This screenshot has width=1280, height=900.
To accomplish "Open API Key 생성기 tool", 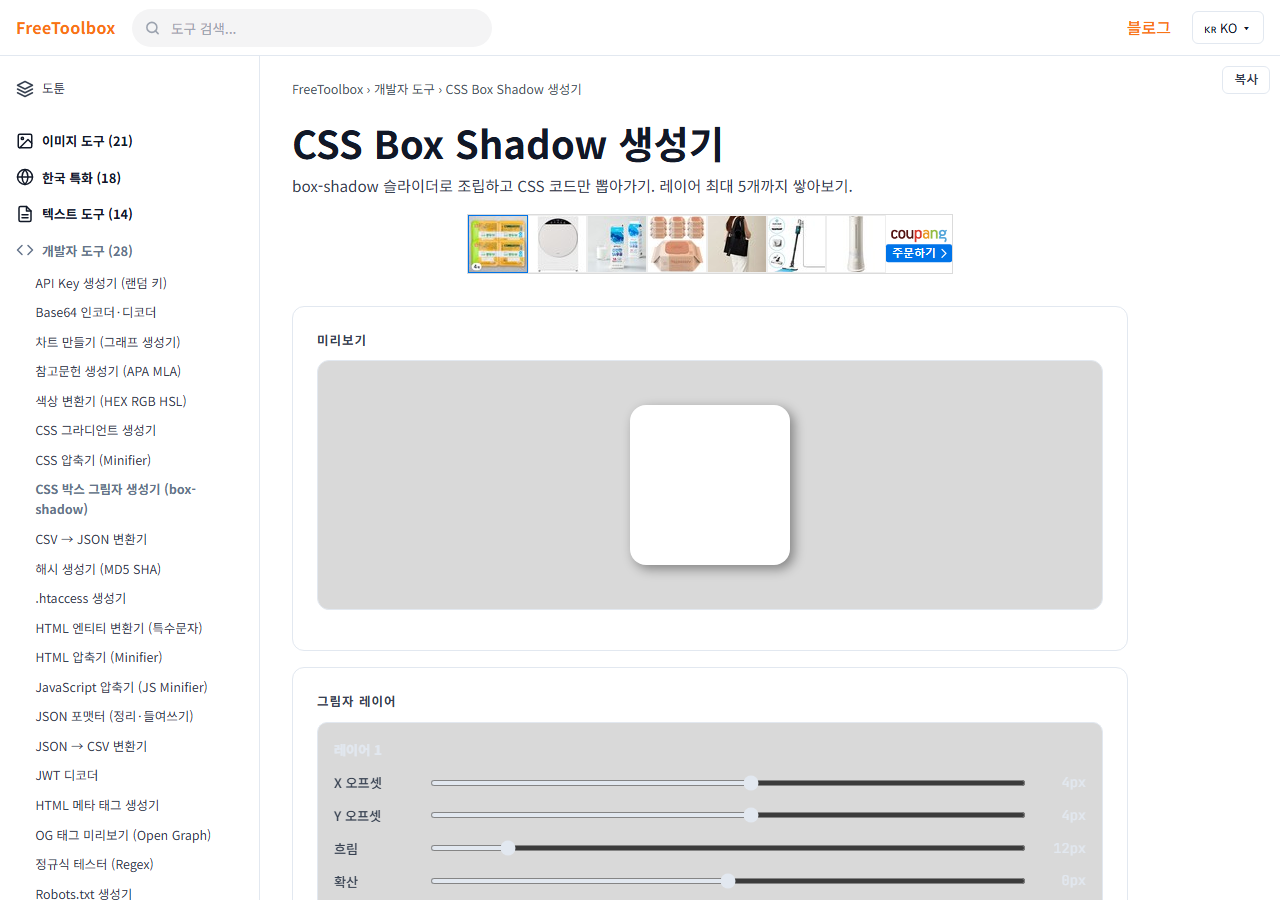I will (x=101, y=283).
